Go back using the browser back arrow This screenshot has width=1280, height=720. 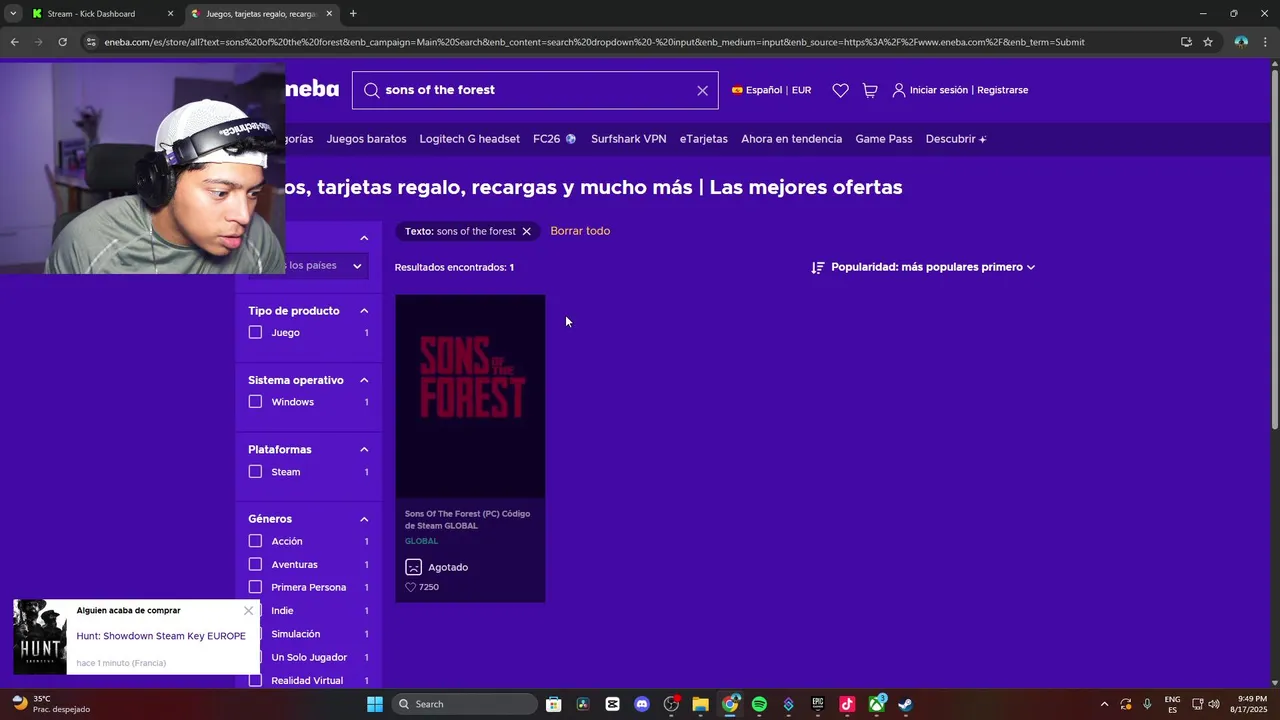click(14, 42)
